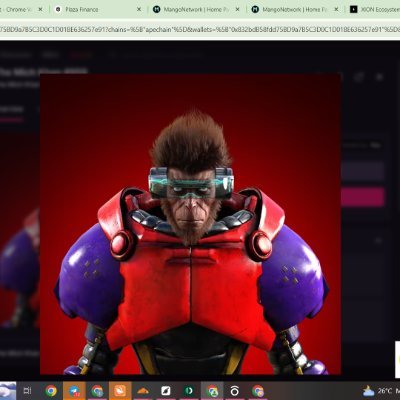The height and width of the screenshot is (400, 400).
Task: Click the purple button above pink button
Action: 363,171
